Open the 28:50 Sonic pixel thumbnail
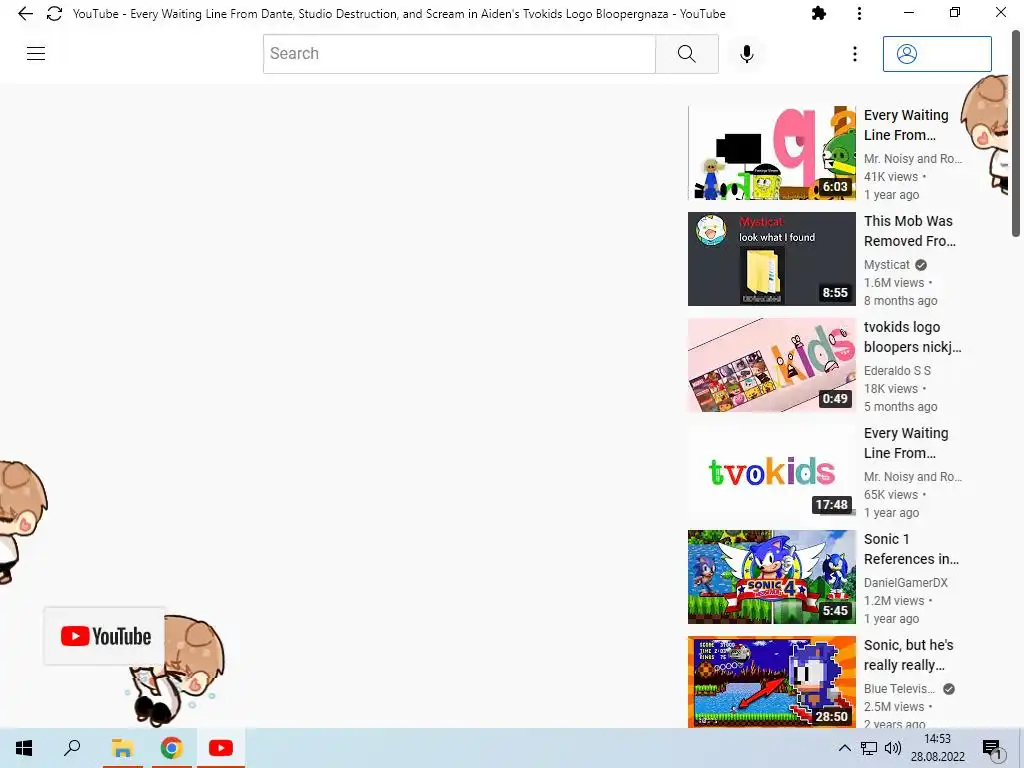This screenshot has width=1024, height=768. tap(771, 682)
